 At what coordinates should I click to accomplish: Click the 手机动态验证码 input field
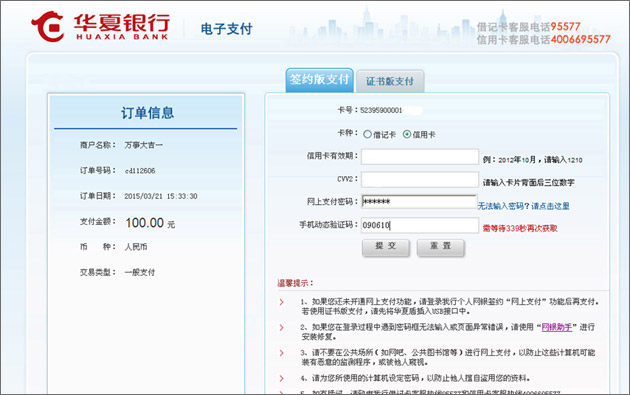(x=420, y=225)
